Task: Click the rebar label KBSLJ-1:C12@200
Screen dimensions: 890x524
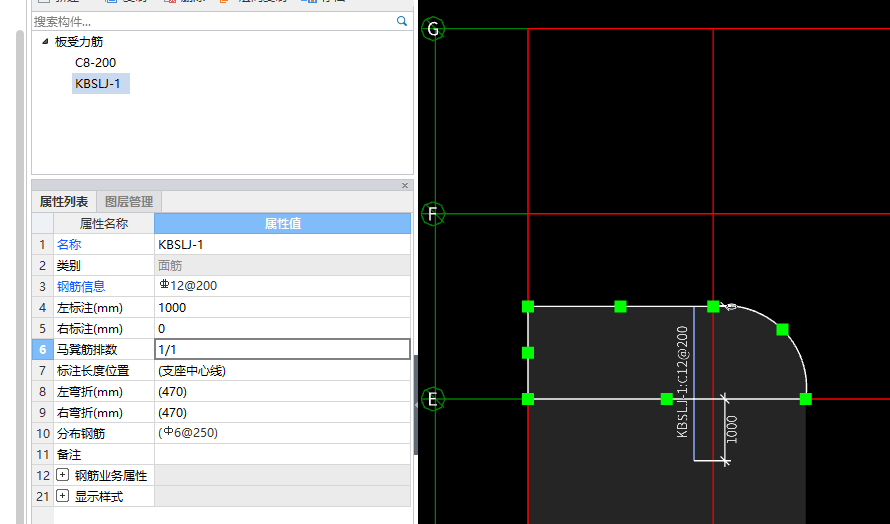Action: tap(682, 382)
